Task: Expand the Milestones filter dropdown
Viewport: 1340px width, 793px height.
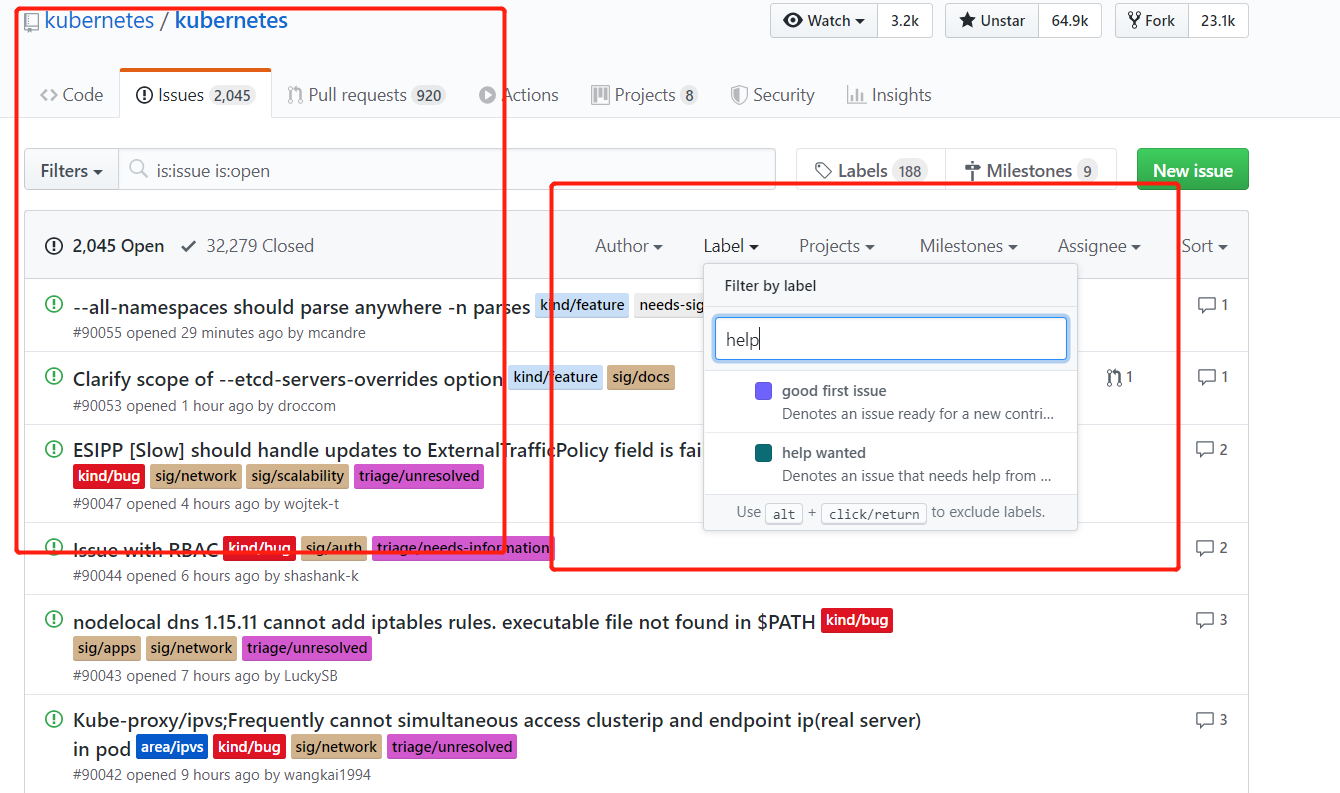Action: (969, 246)
